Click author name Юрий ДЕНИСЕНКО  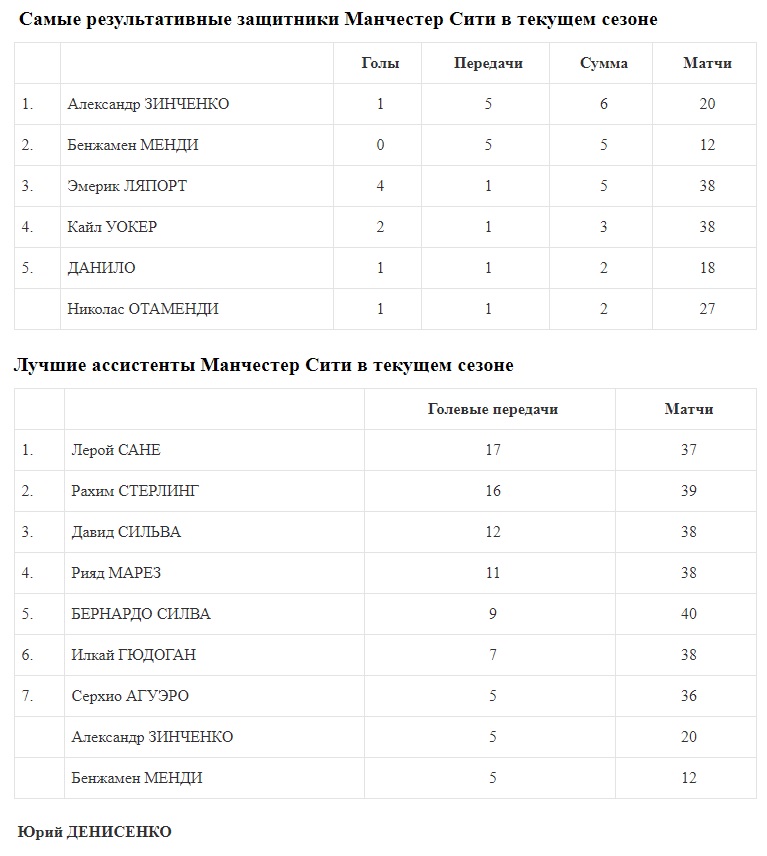[x=95, y=832]
